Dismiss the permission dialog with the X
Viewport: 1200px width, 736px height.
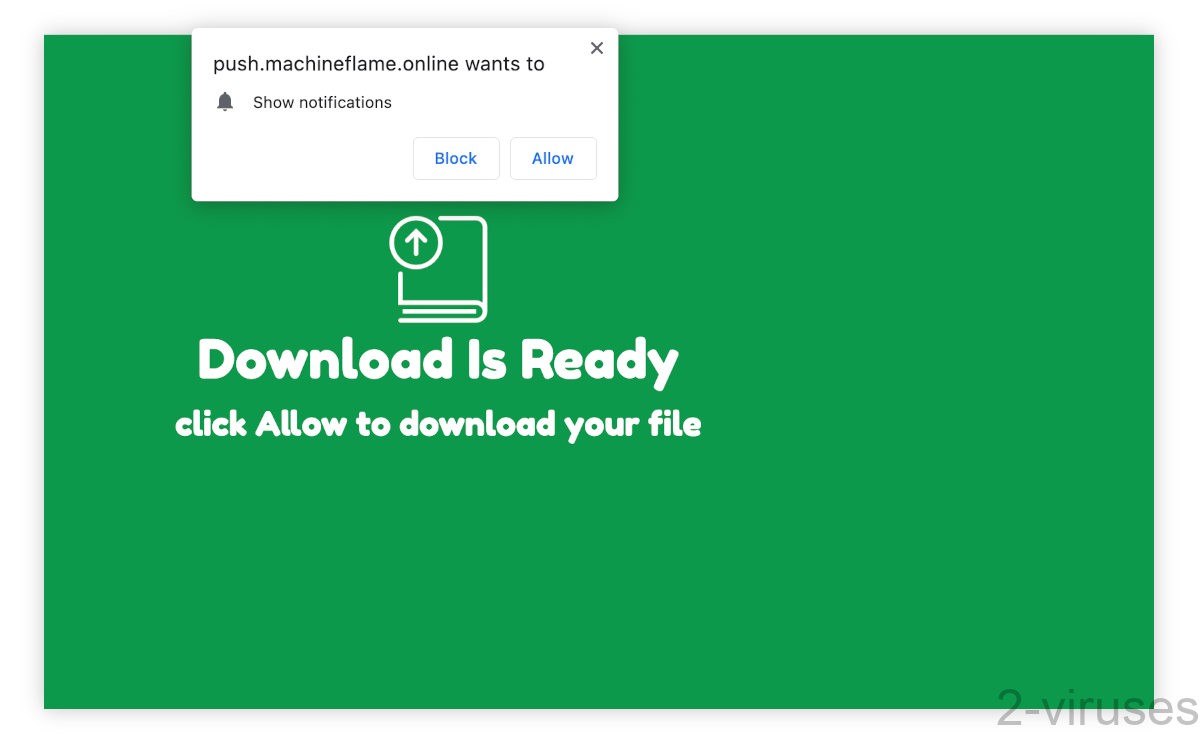(x=596, y=47)
